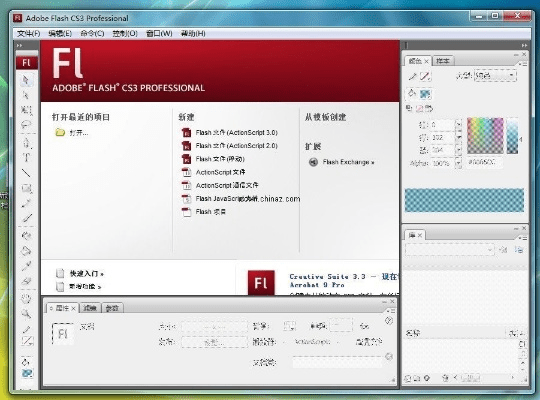The image size is (540, 400).
Task: Select the Selection arrow tool
Action: 26,80
